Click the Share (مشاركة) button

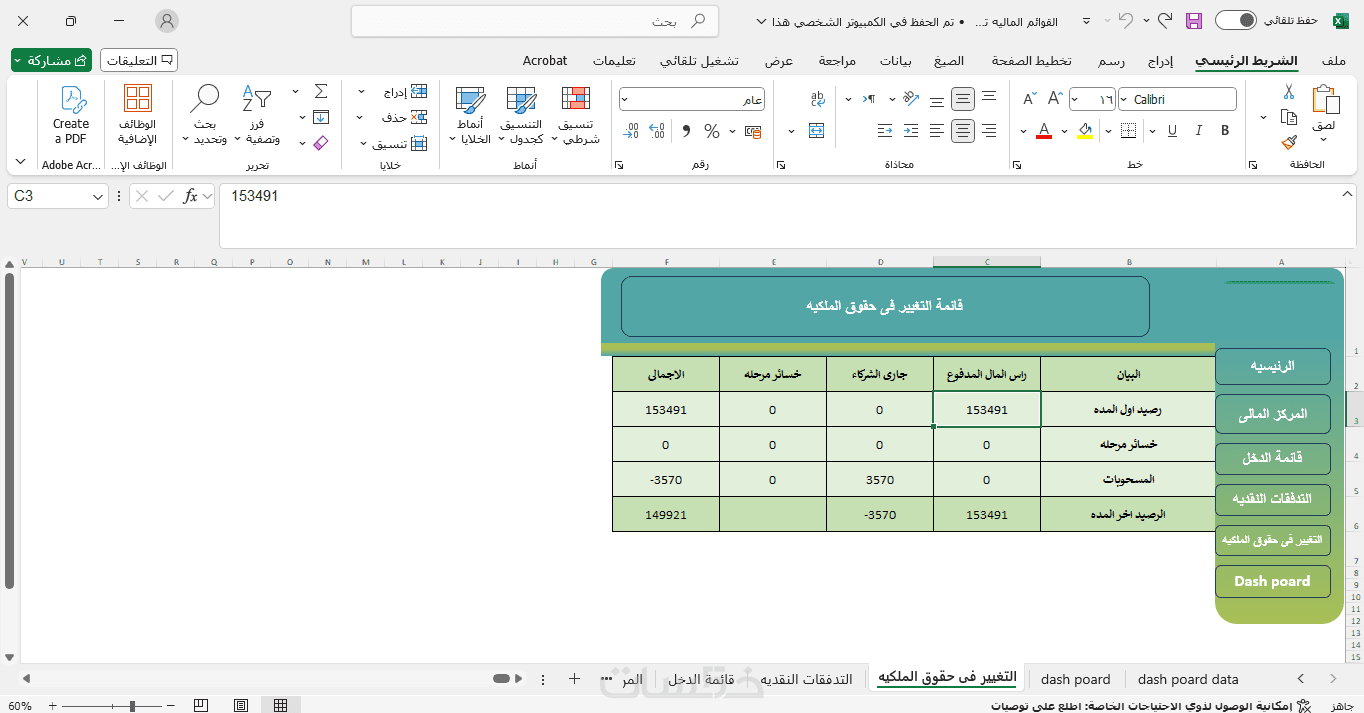click(x=51, y=60)
